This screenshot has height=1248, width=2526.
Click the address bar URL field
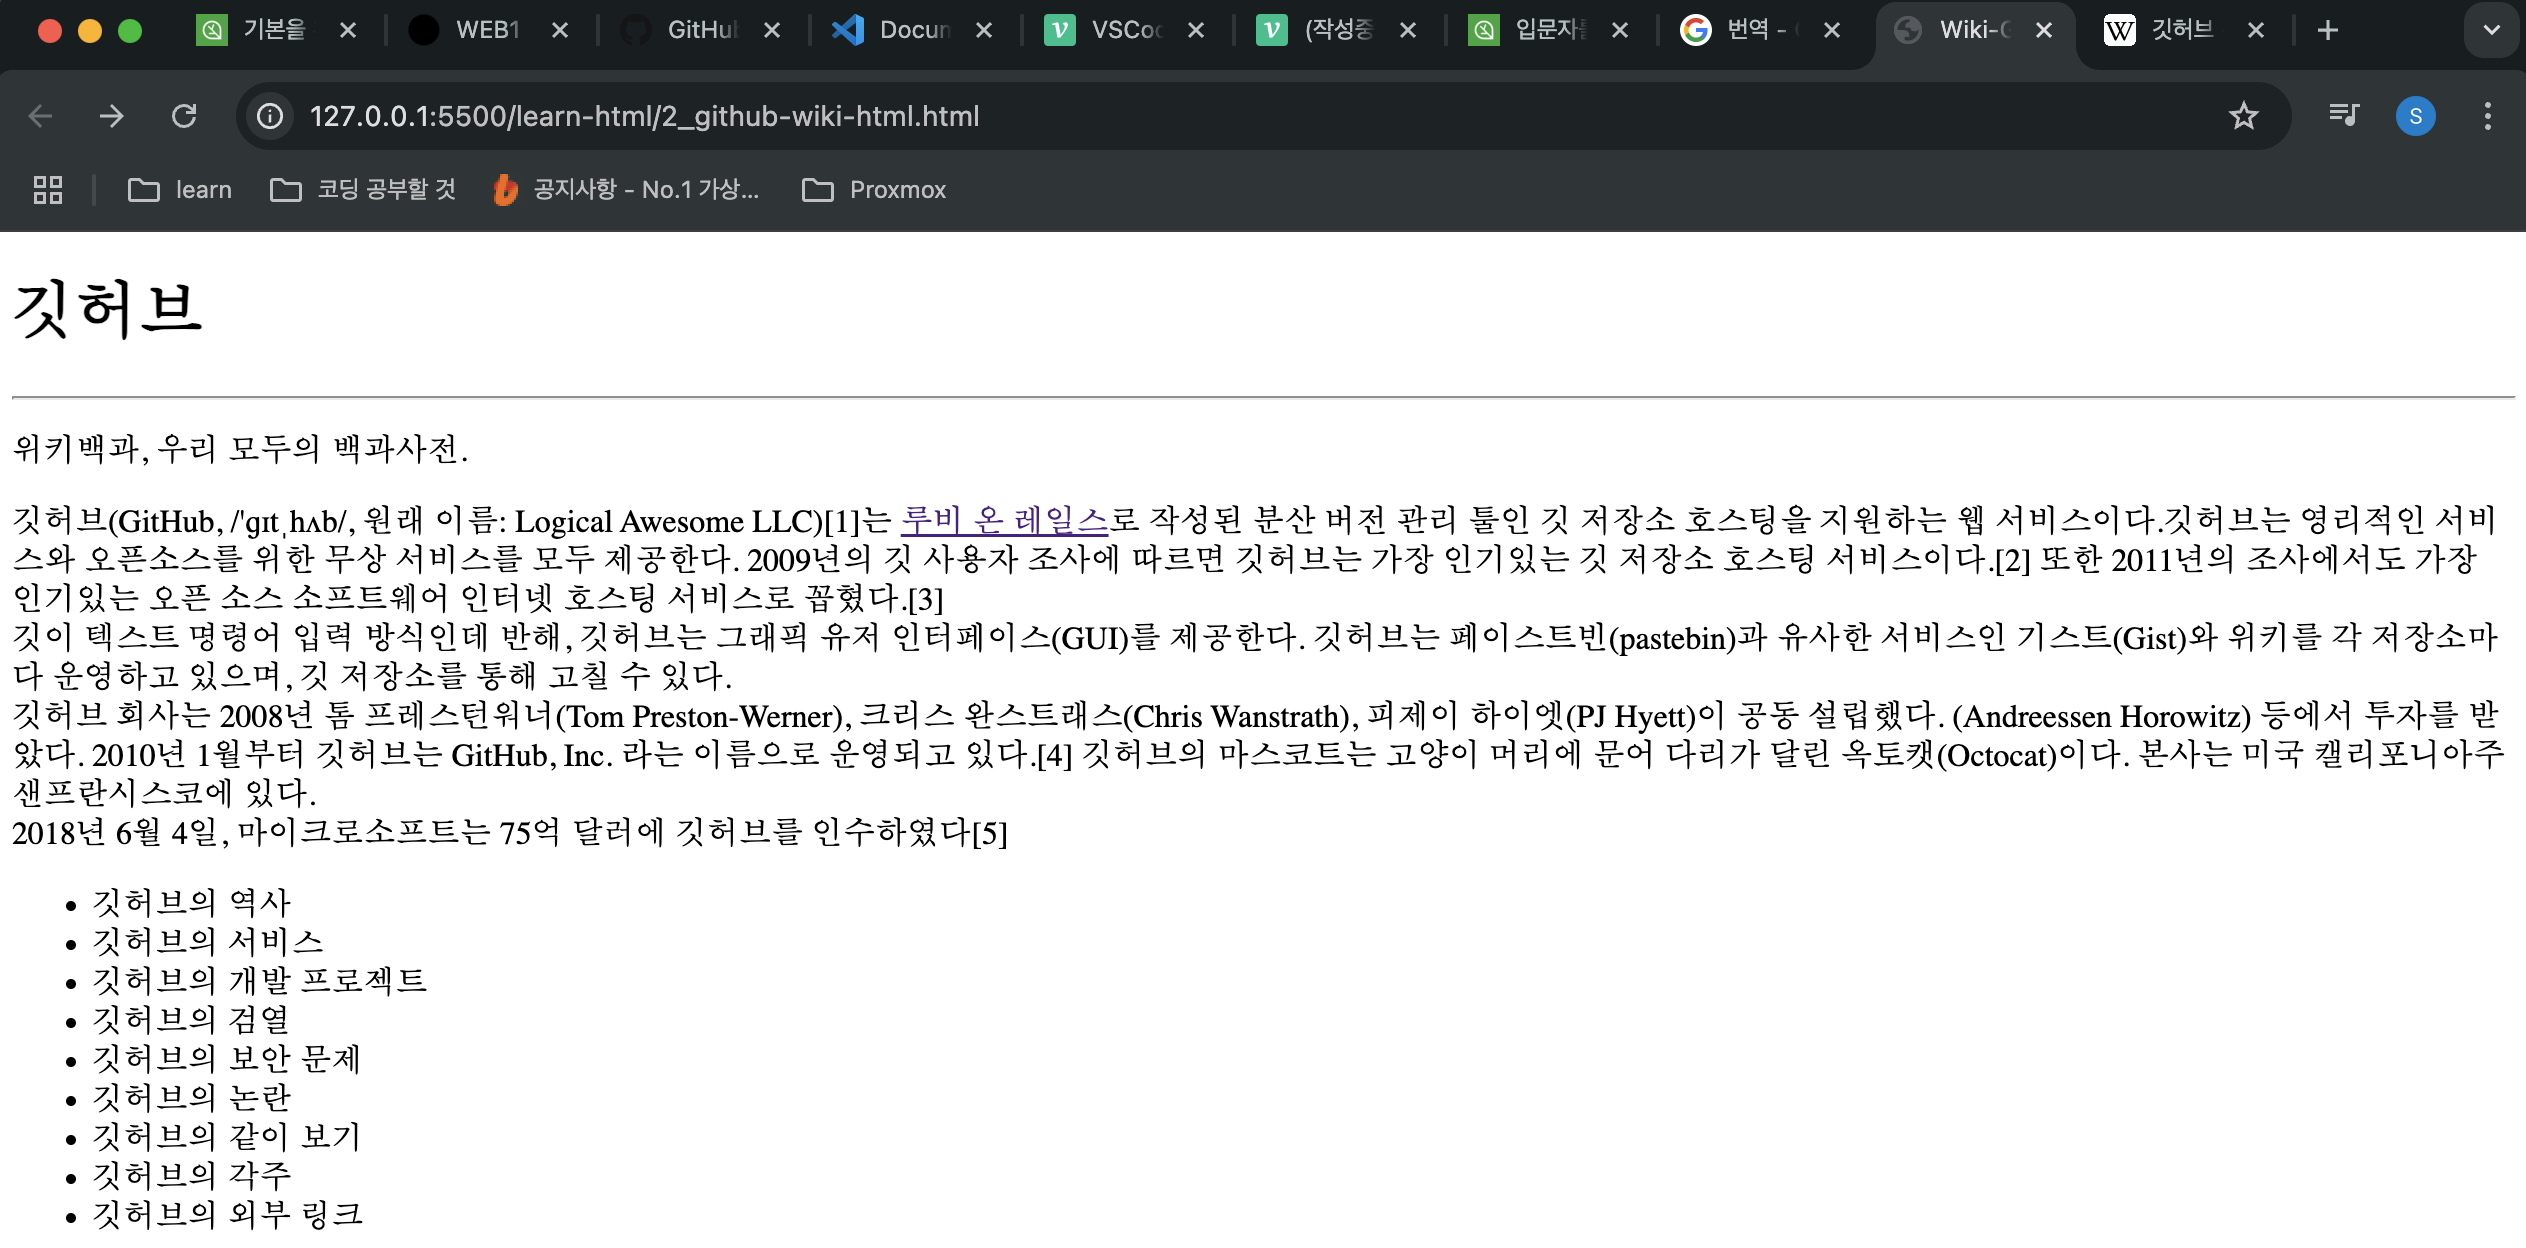1200,116
